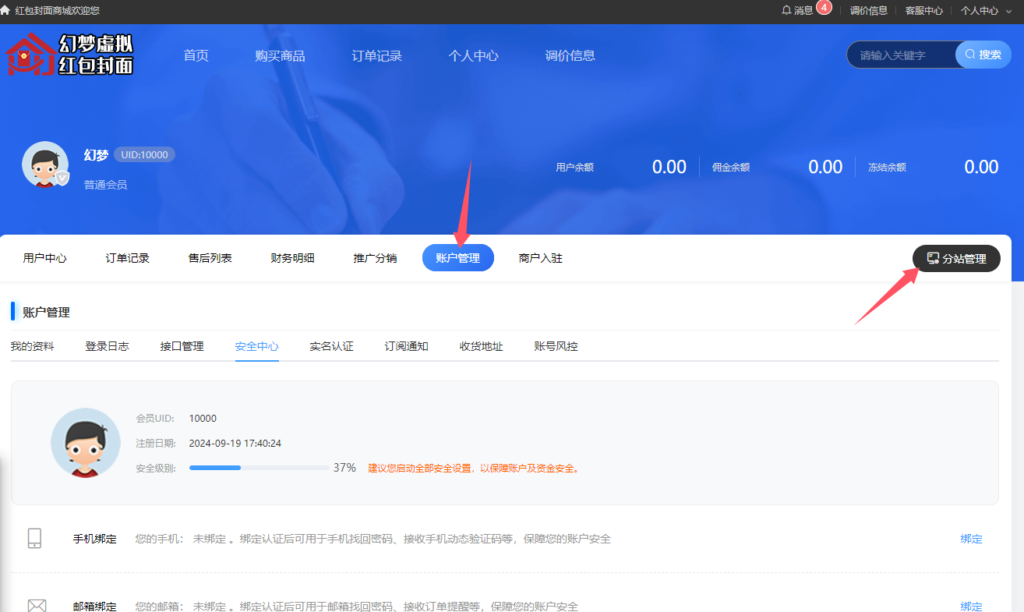Switch to the 用户中心 tab

(x=44, y=258)
